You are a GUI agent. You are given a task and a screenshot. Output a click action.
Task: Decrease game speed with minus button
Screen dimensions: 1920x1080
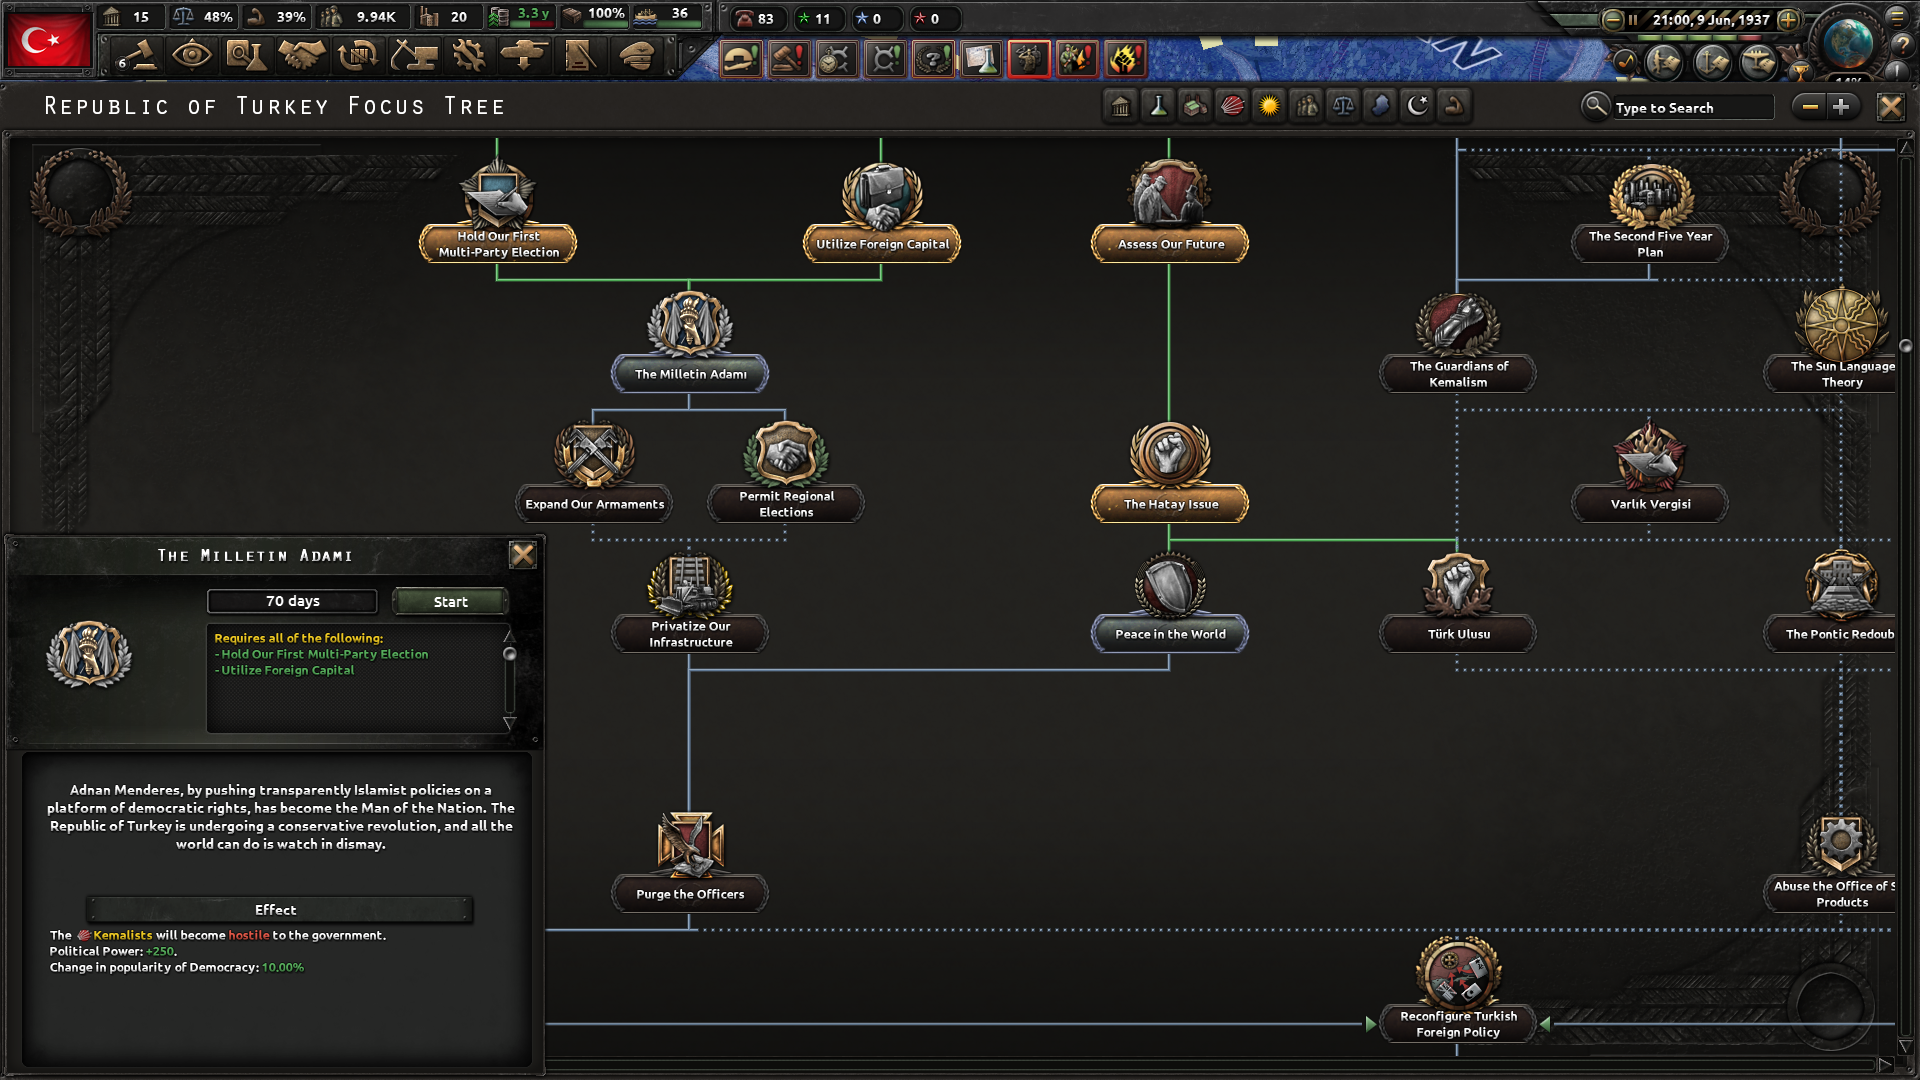pos(1612,19)
